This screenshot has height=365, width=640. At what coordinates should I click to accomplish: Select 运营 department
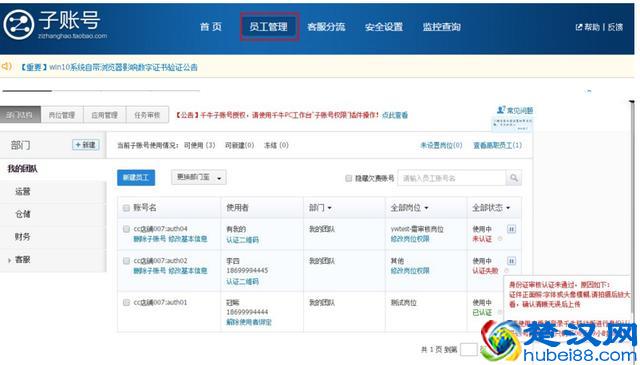(x=22, y=191)
